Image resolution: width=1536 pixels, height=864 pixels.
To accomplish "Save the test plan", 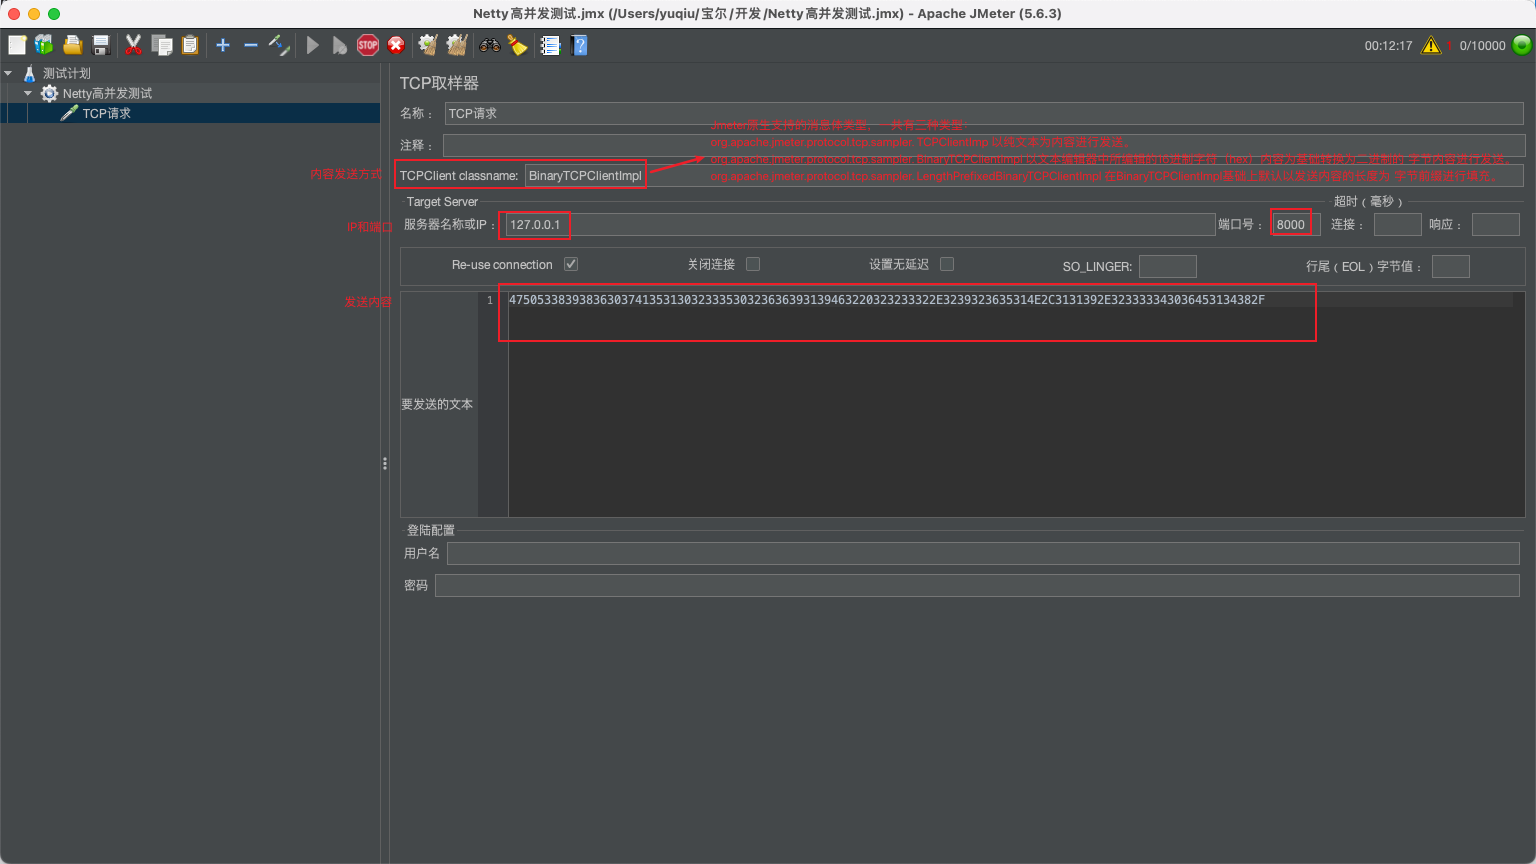I will point(100,45).
